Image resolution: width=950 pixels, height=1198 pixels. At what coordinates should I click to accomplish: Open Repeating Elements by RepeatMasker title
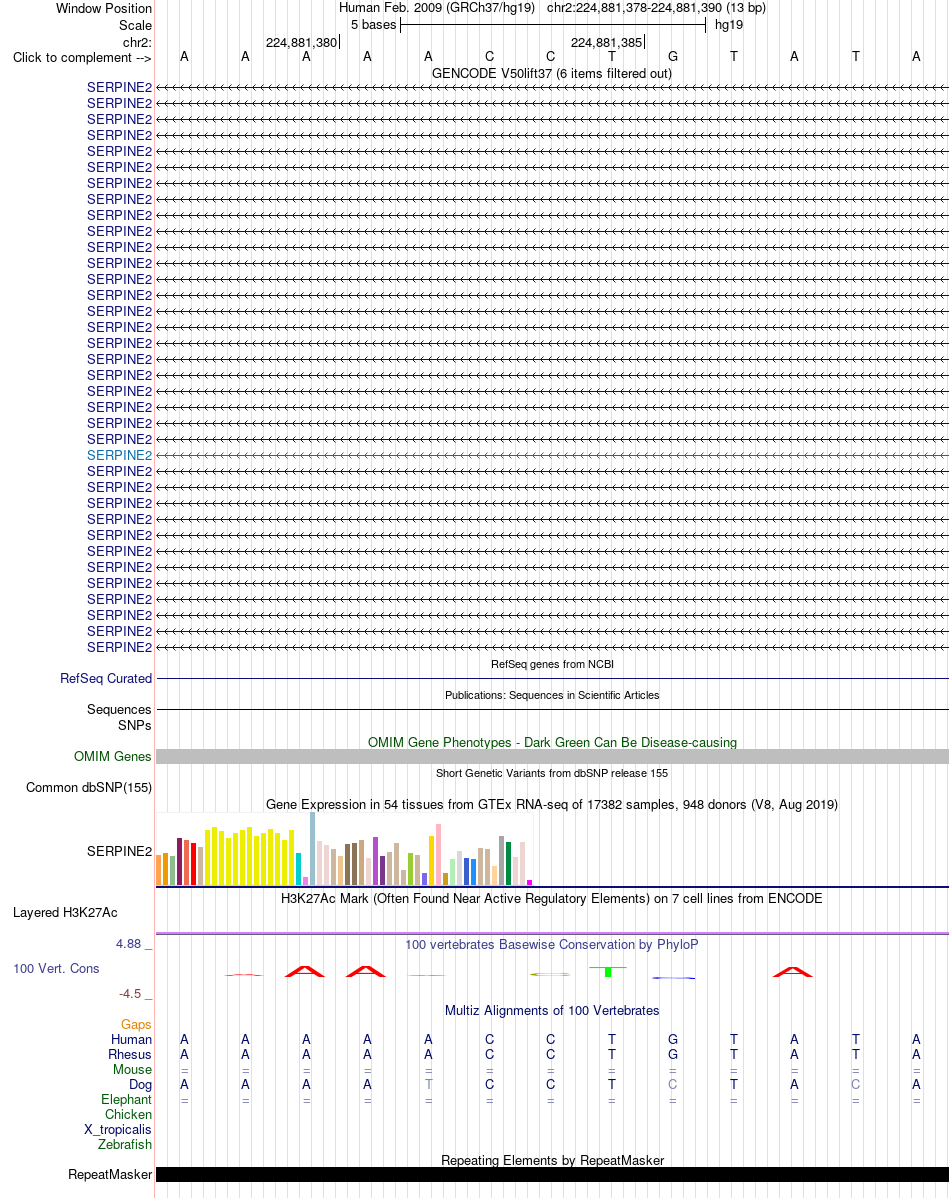click(x=552, y=1161)
